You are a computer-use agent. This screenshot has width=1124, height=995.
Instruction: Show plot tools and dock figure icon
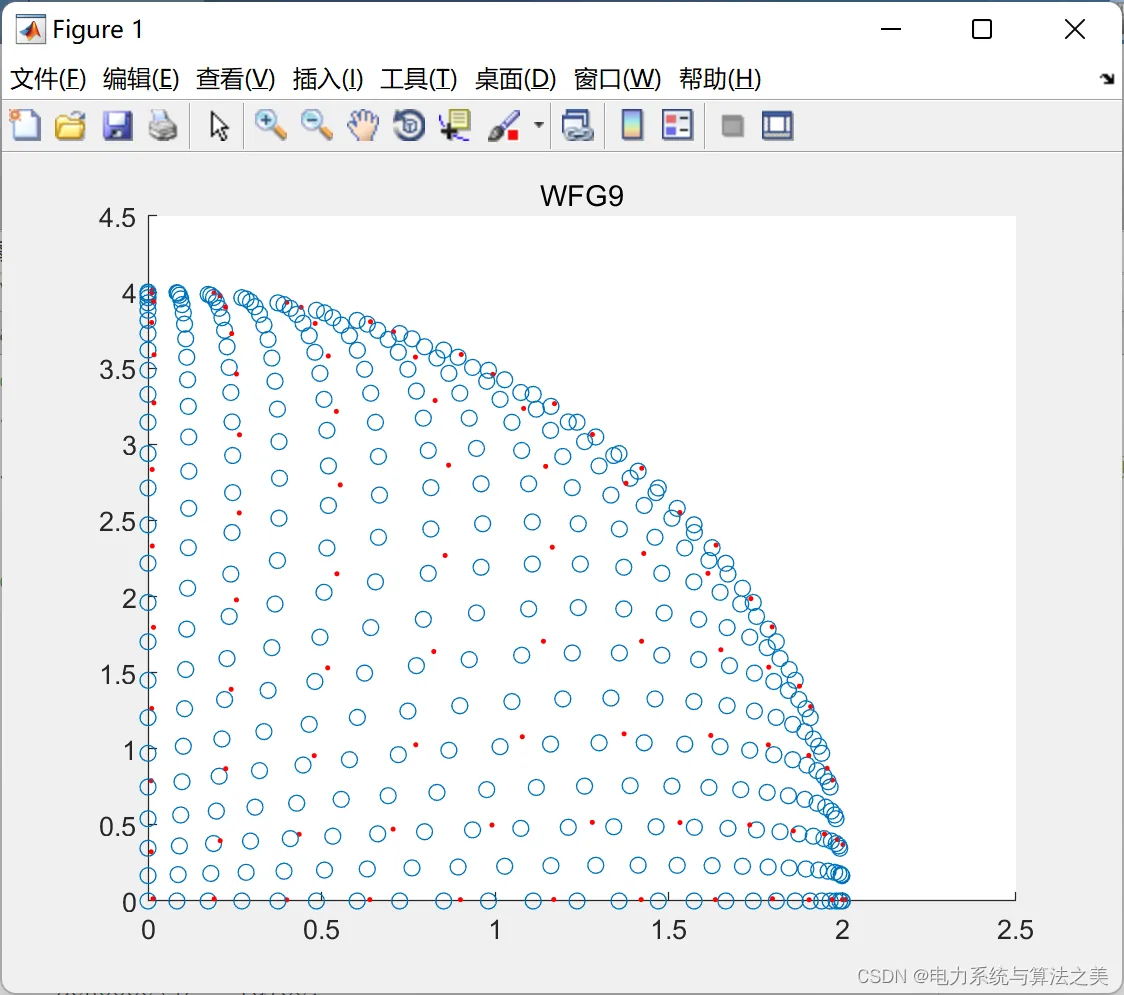click(x=777, y=125)
